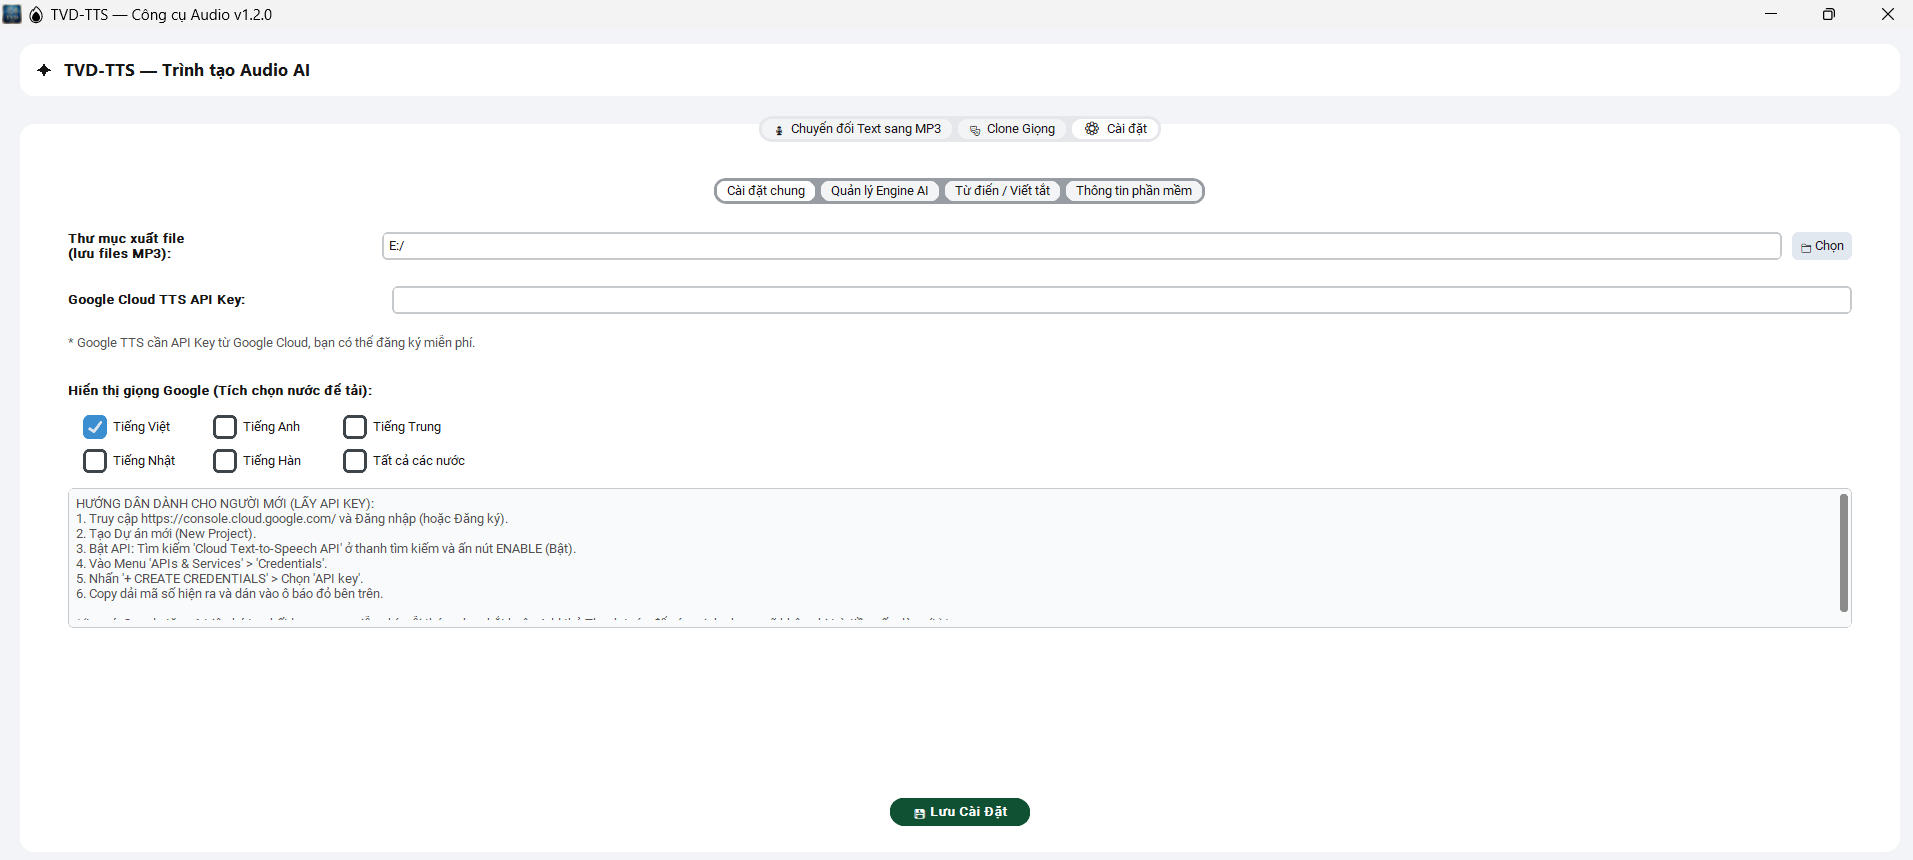Click the export folder path field
The image size is (1913, 860).
coord(1080,246)
